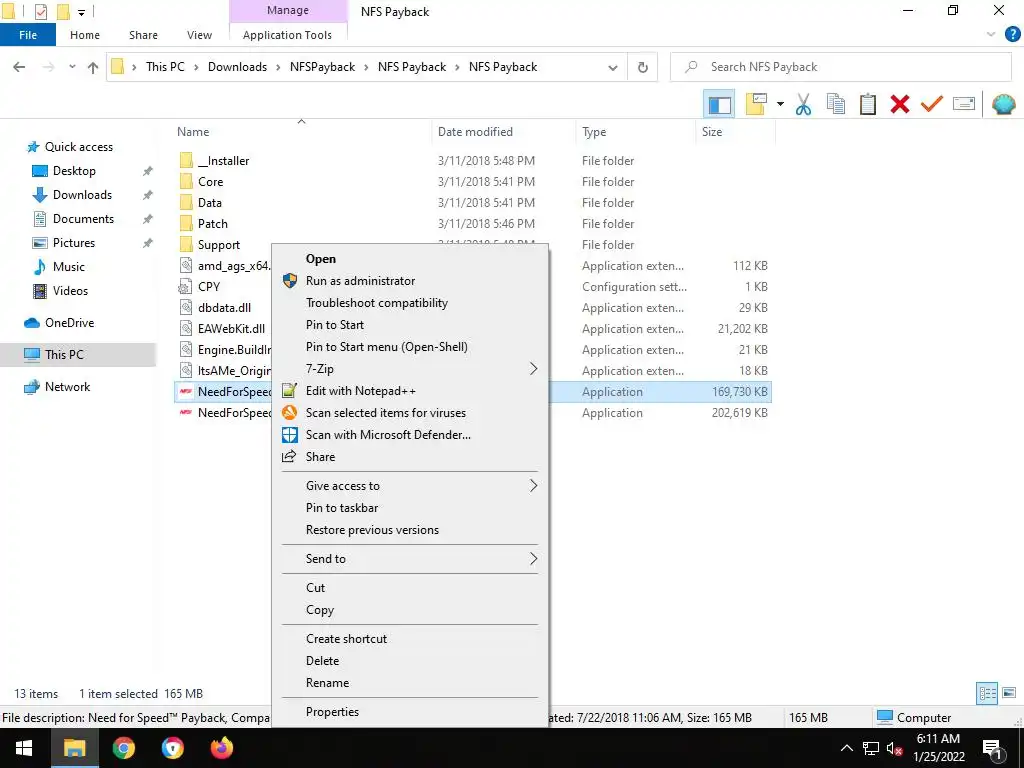This screenshot has height=768, width=1024.
Task: Open the Share ribbon tab
Action: point(143,35)
